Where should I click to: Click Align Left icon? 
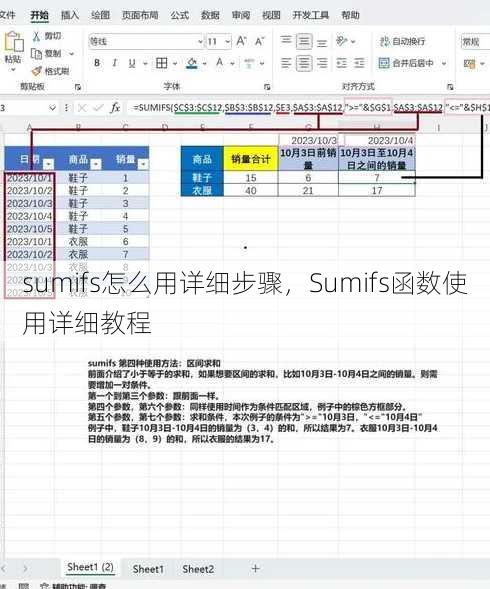click(x=286, y=63)
